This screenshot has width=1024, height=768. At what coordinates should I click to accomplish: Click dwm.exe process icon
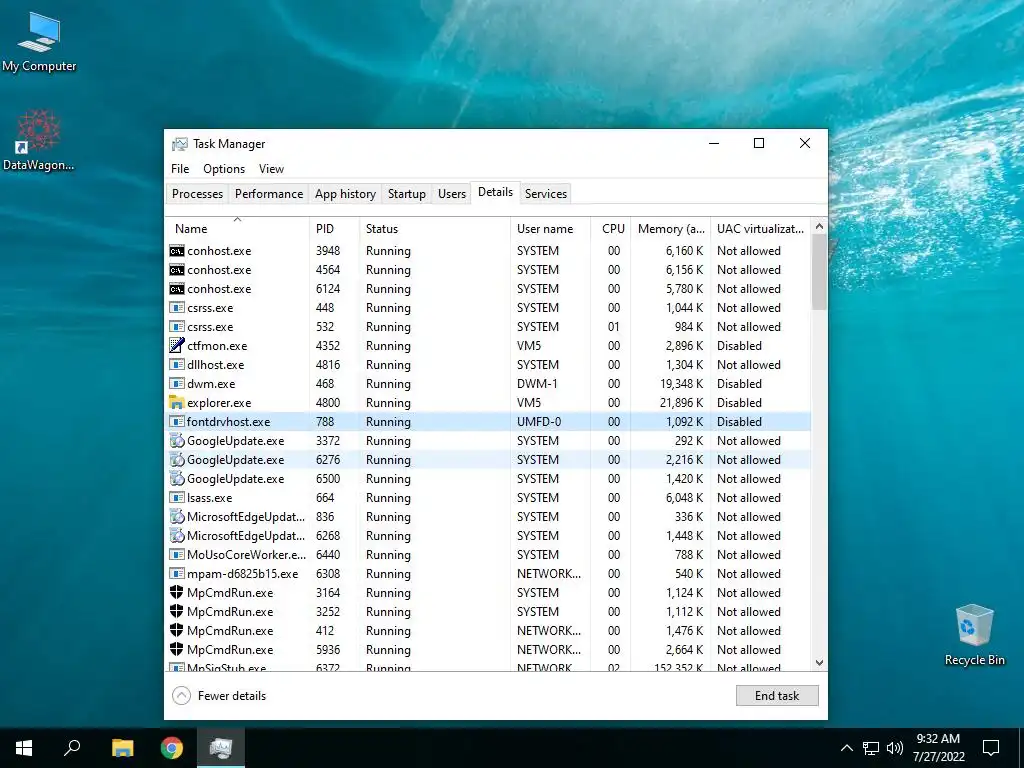click(x=176, y=383)
